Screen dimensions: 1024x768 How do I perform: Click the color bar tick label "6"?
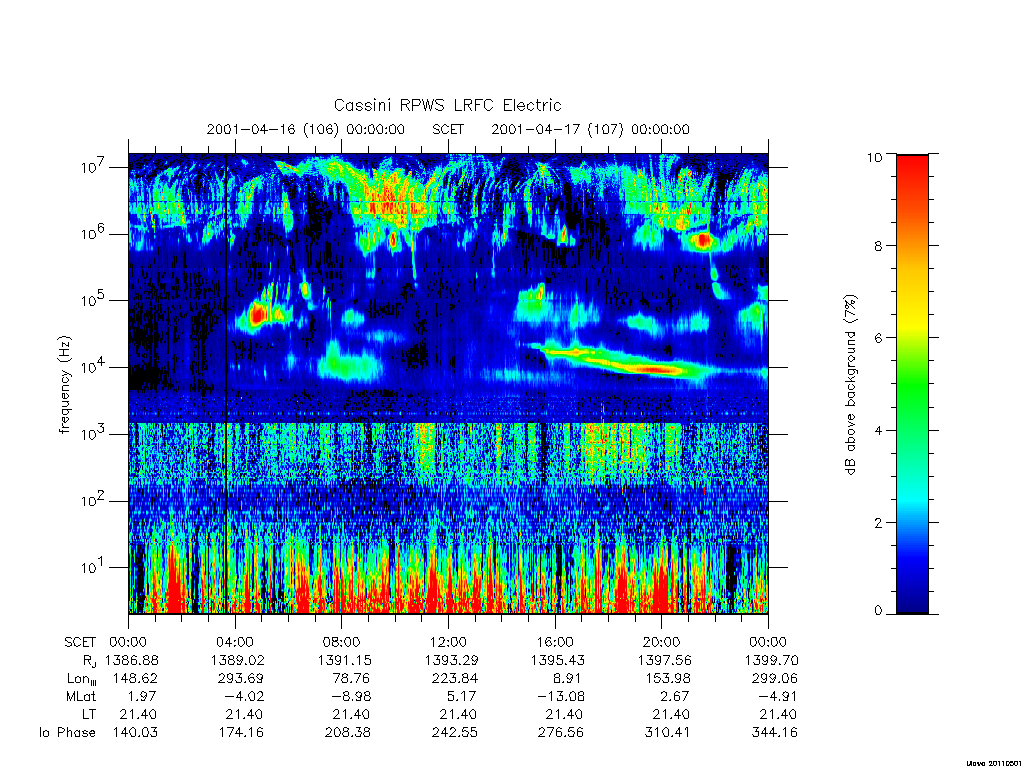click(x=878, y=338)
